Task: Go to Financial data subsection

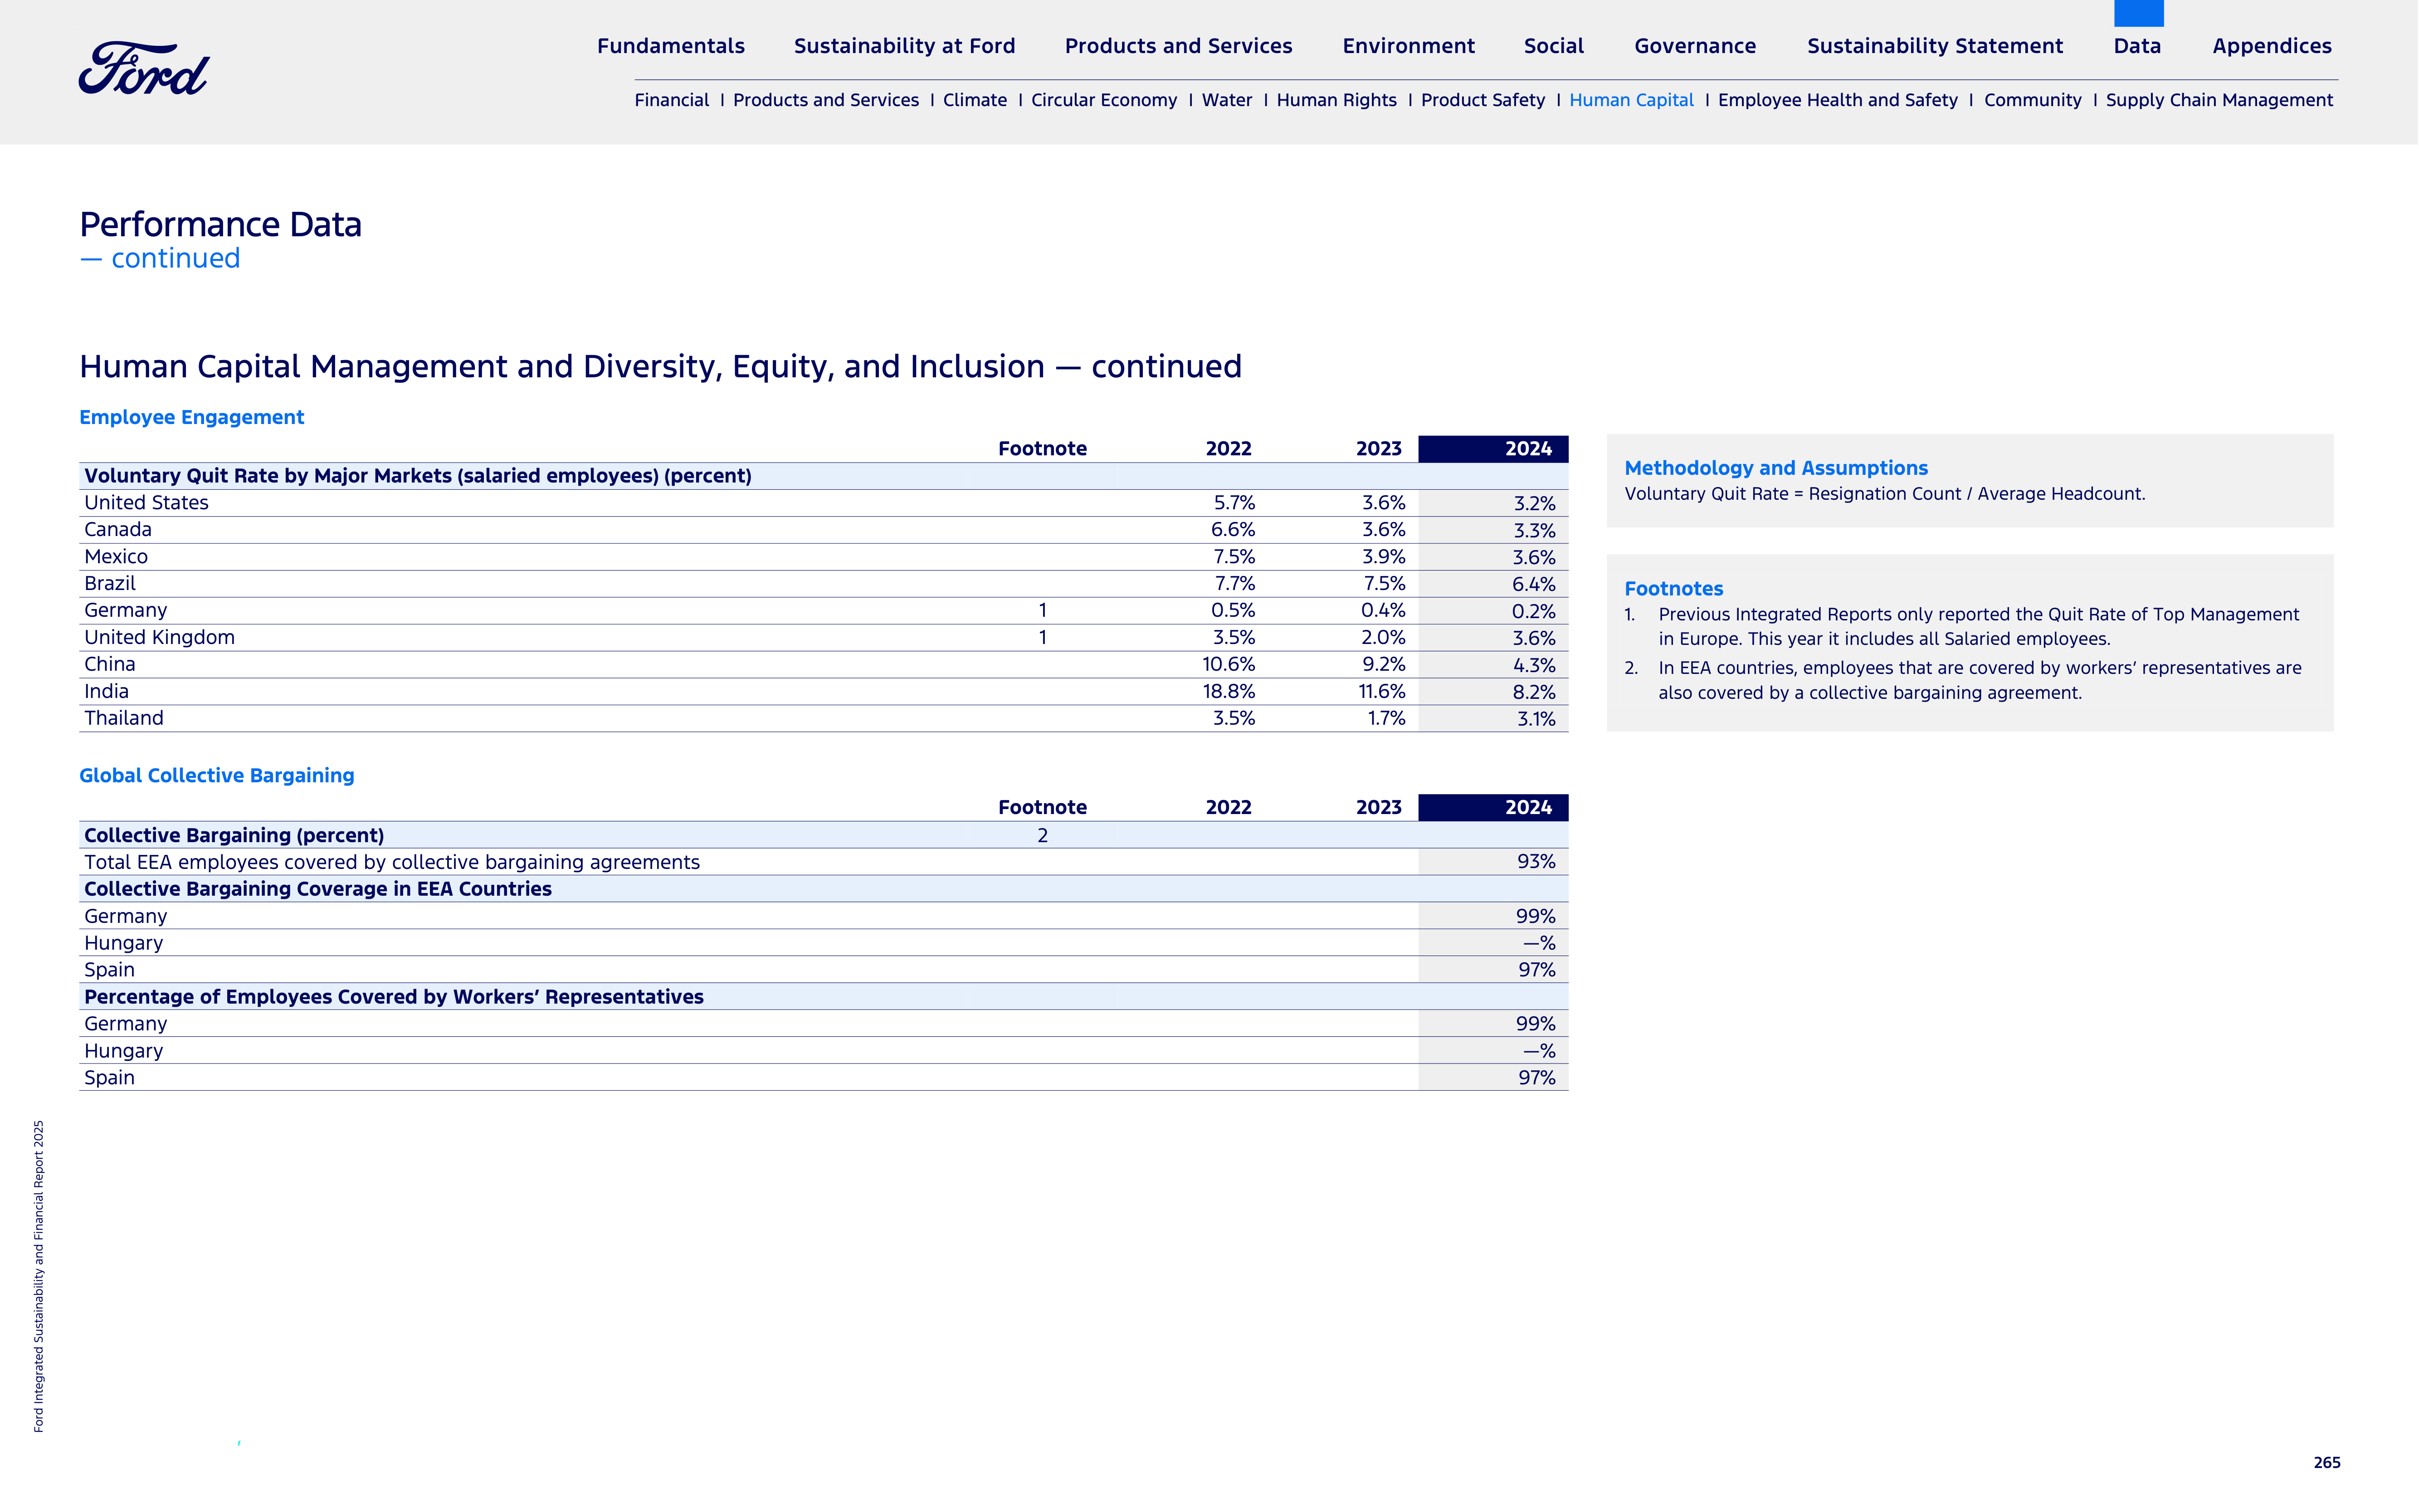Action: click(x=671, y=100)
